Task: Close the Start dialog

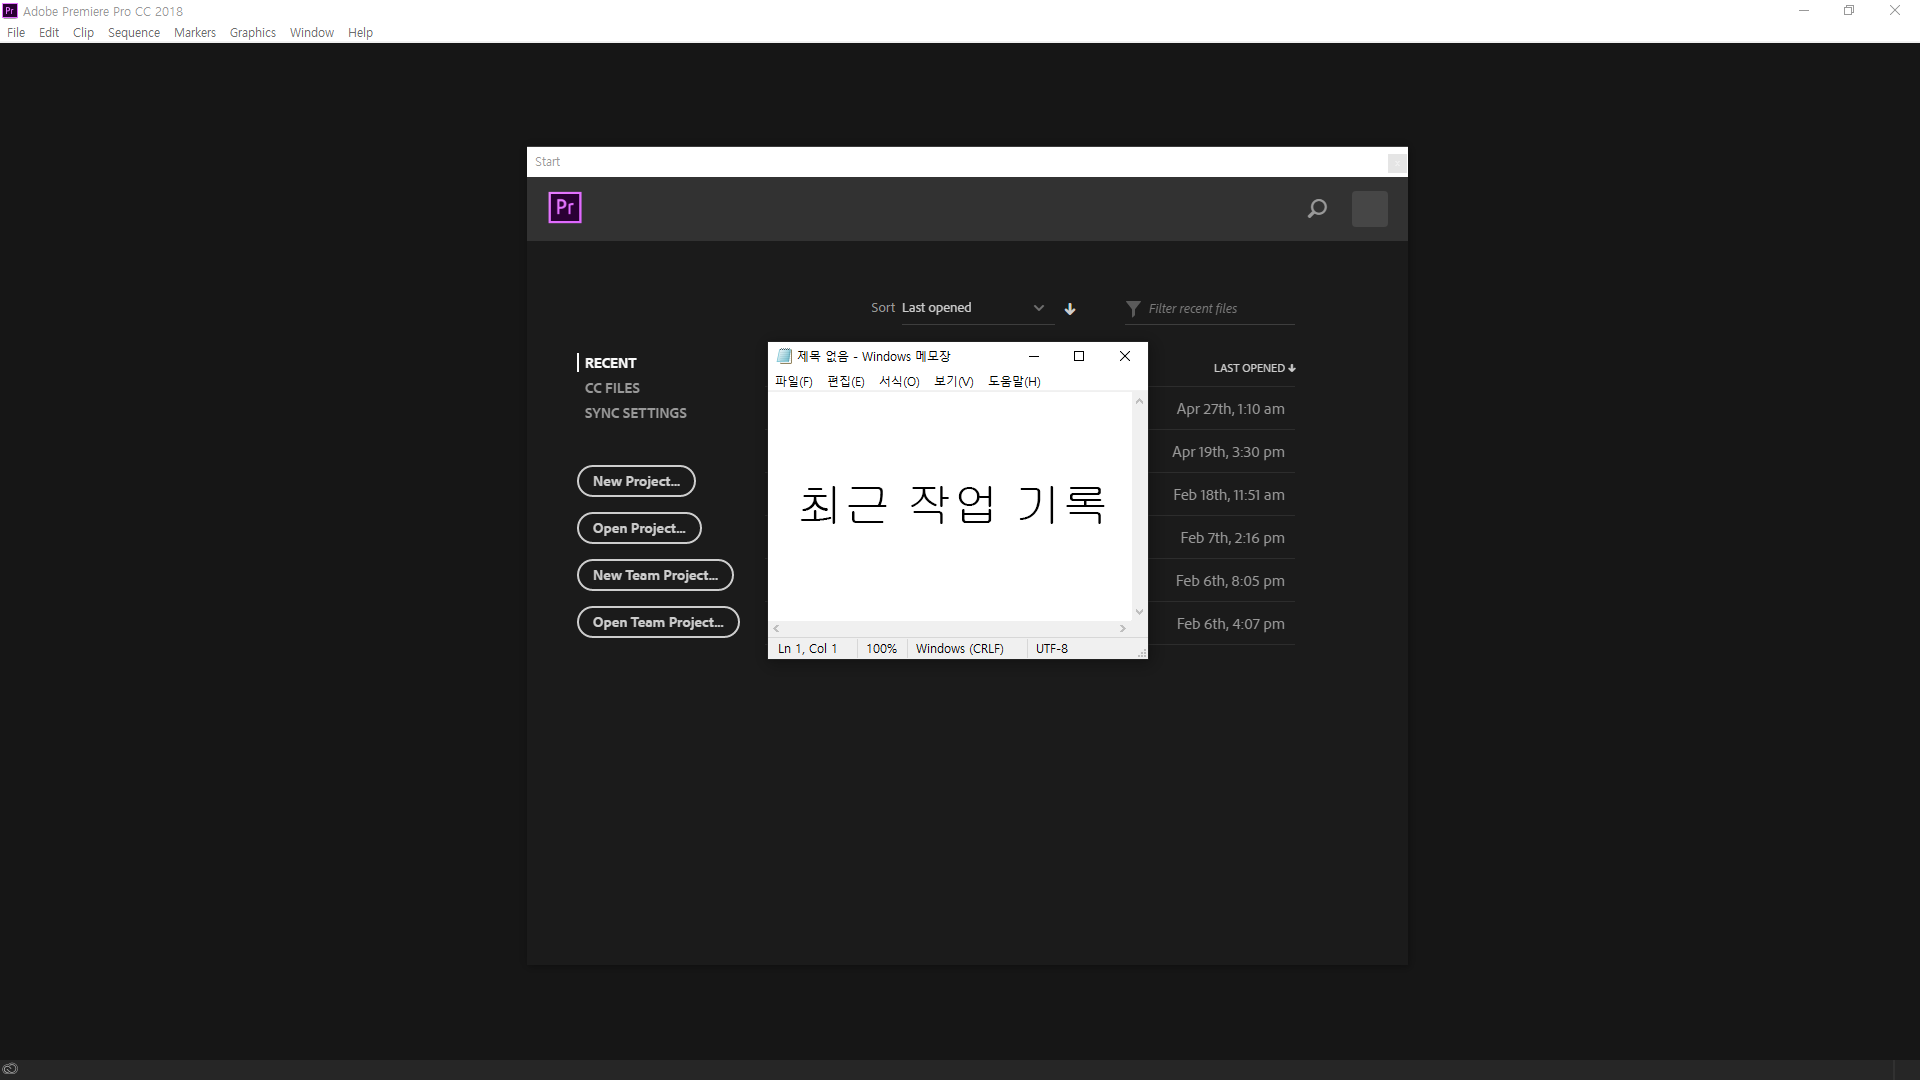Action: 1397,162
